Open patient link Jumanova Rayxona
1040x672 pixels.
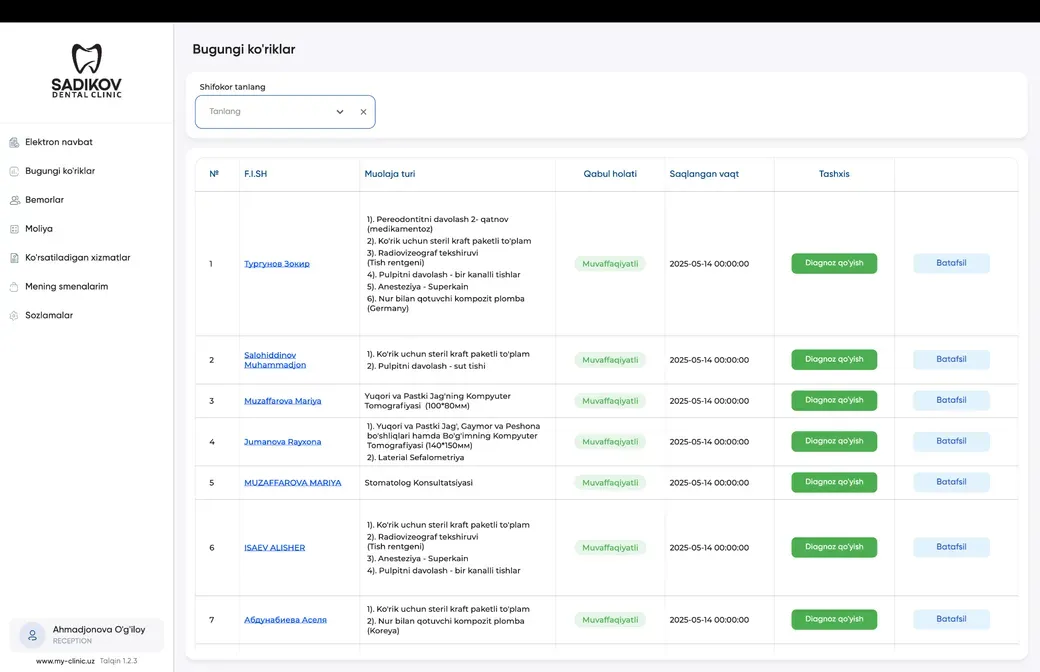[283, 442]
